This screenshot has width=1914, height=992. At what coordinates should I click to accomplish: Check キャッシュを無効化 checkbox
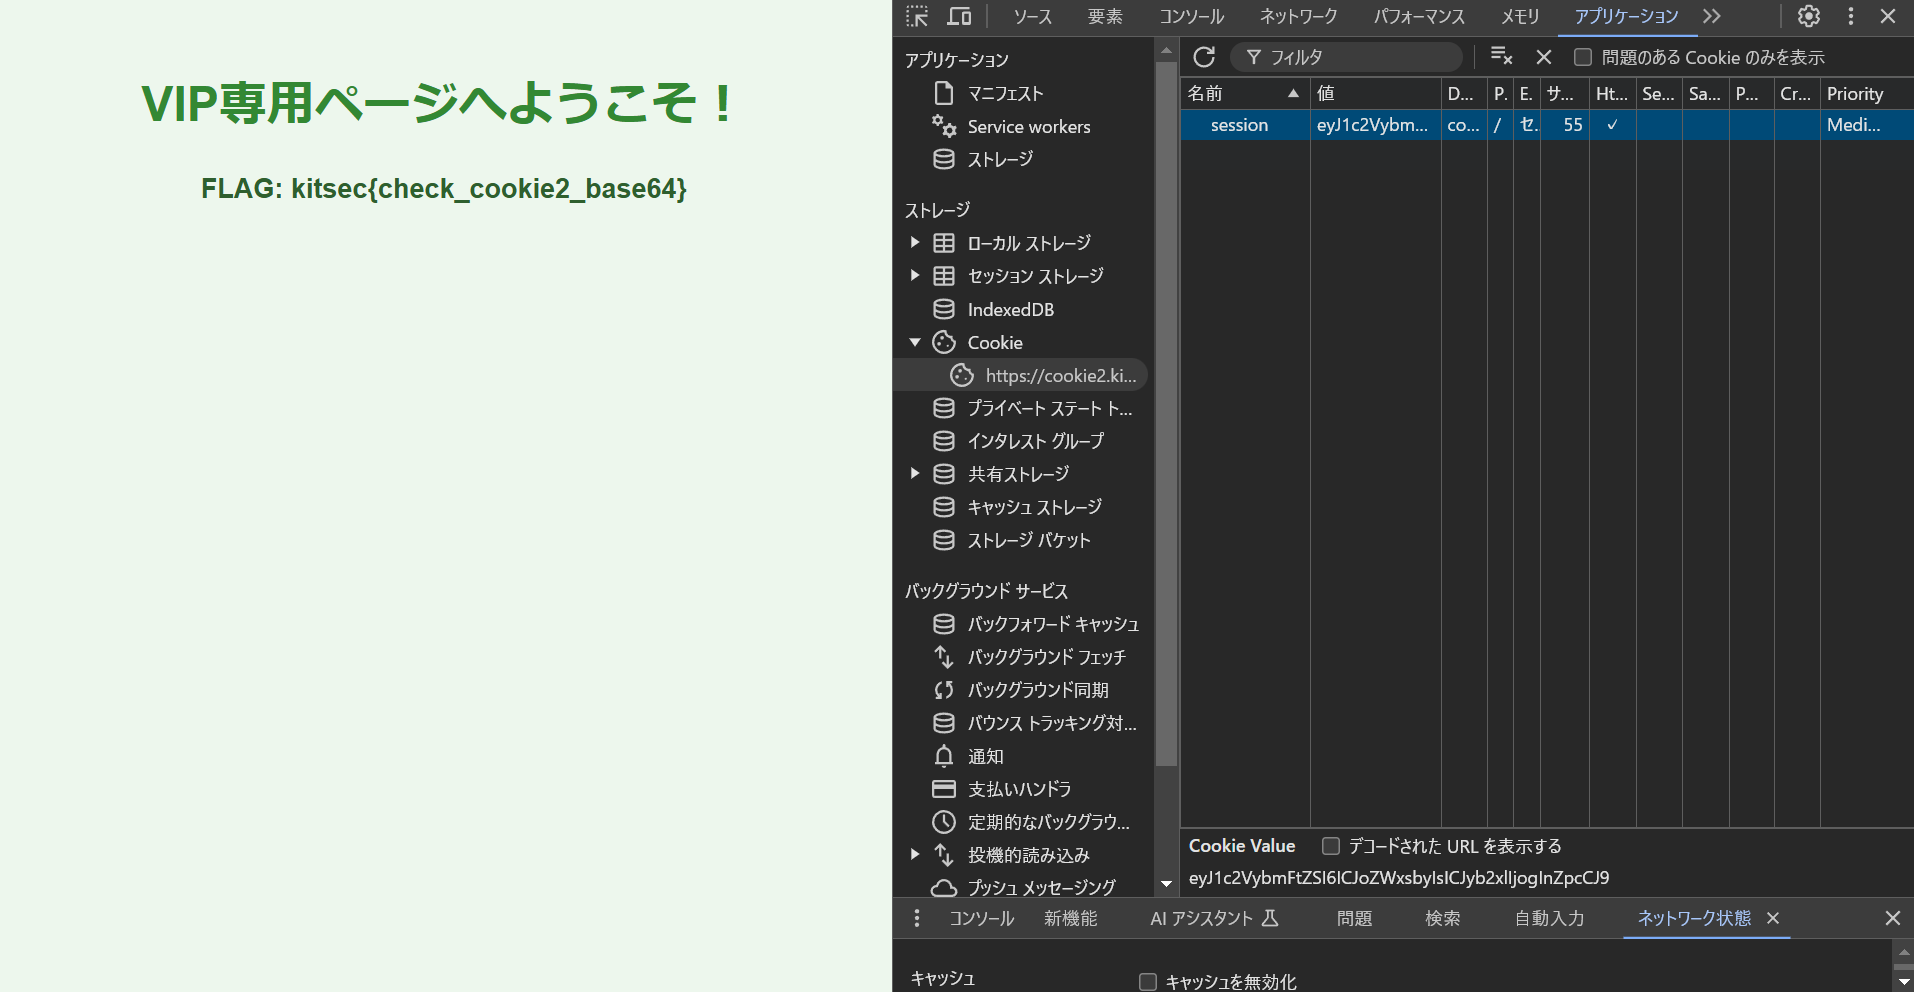(x=1148, y=982)
